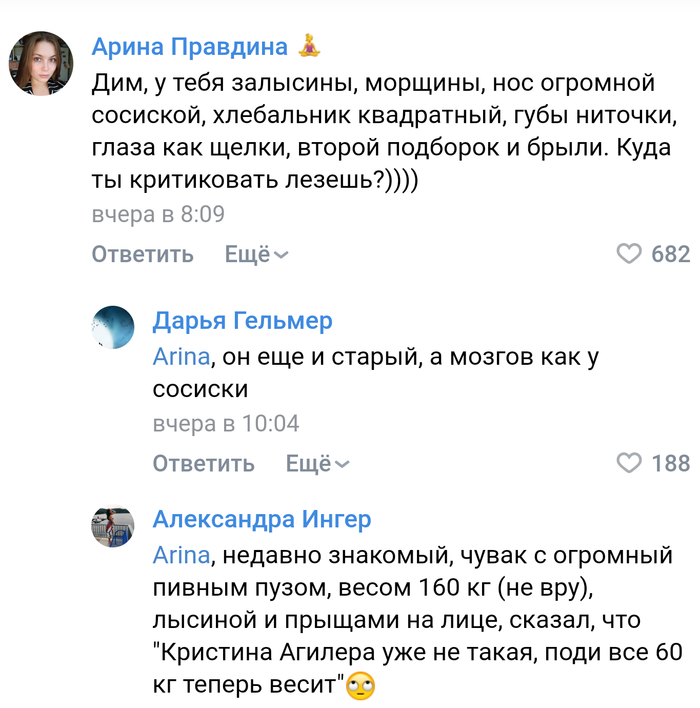Click the Arina mention in Дарья's reply

pos(181,356)
